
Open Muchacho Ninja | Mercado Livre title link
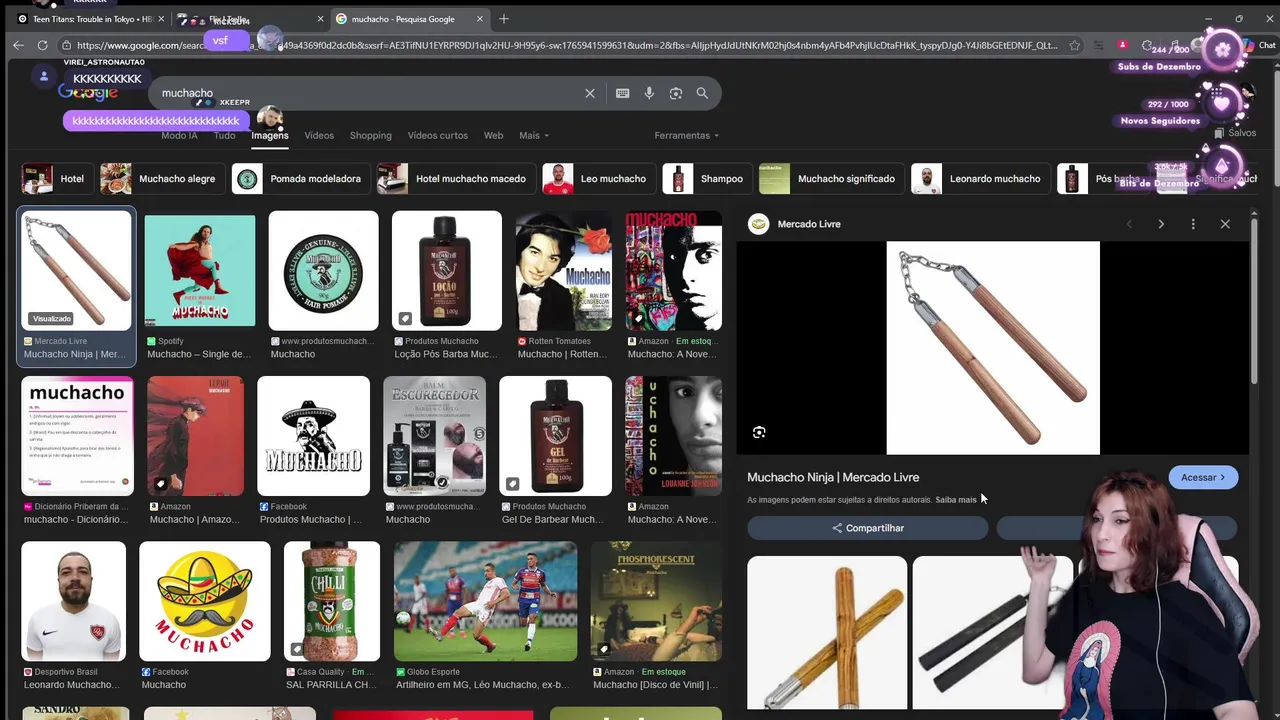tap(833, 477)
